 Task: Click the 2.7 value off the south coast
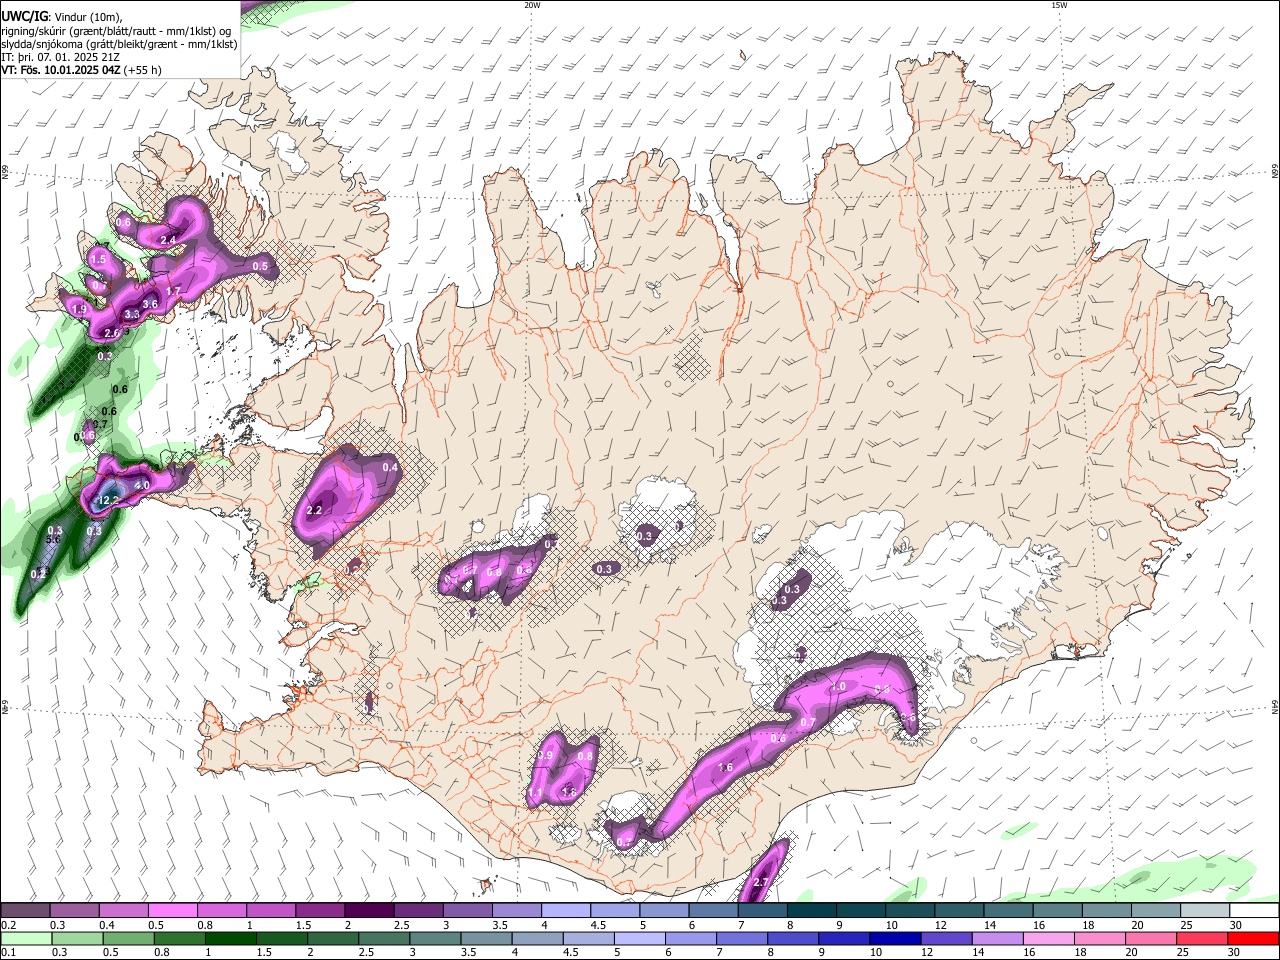[x=760, y=882]
